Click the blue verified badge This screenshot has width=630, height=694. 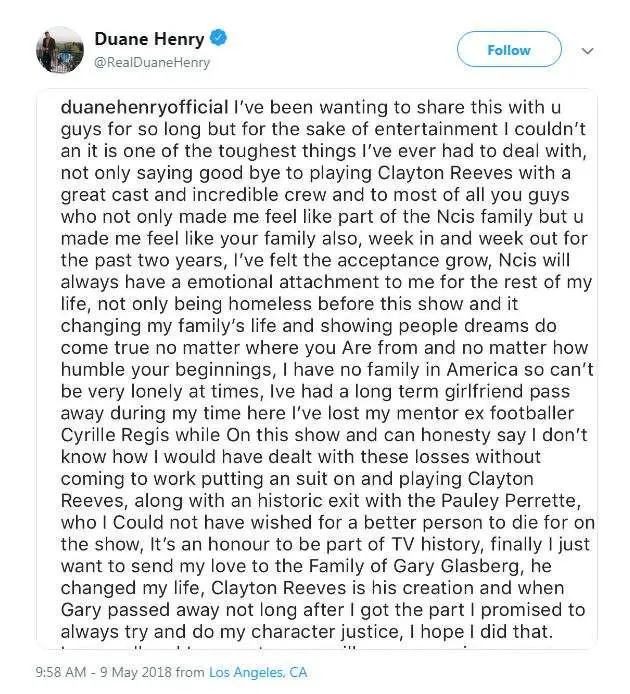coord(218,38)
